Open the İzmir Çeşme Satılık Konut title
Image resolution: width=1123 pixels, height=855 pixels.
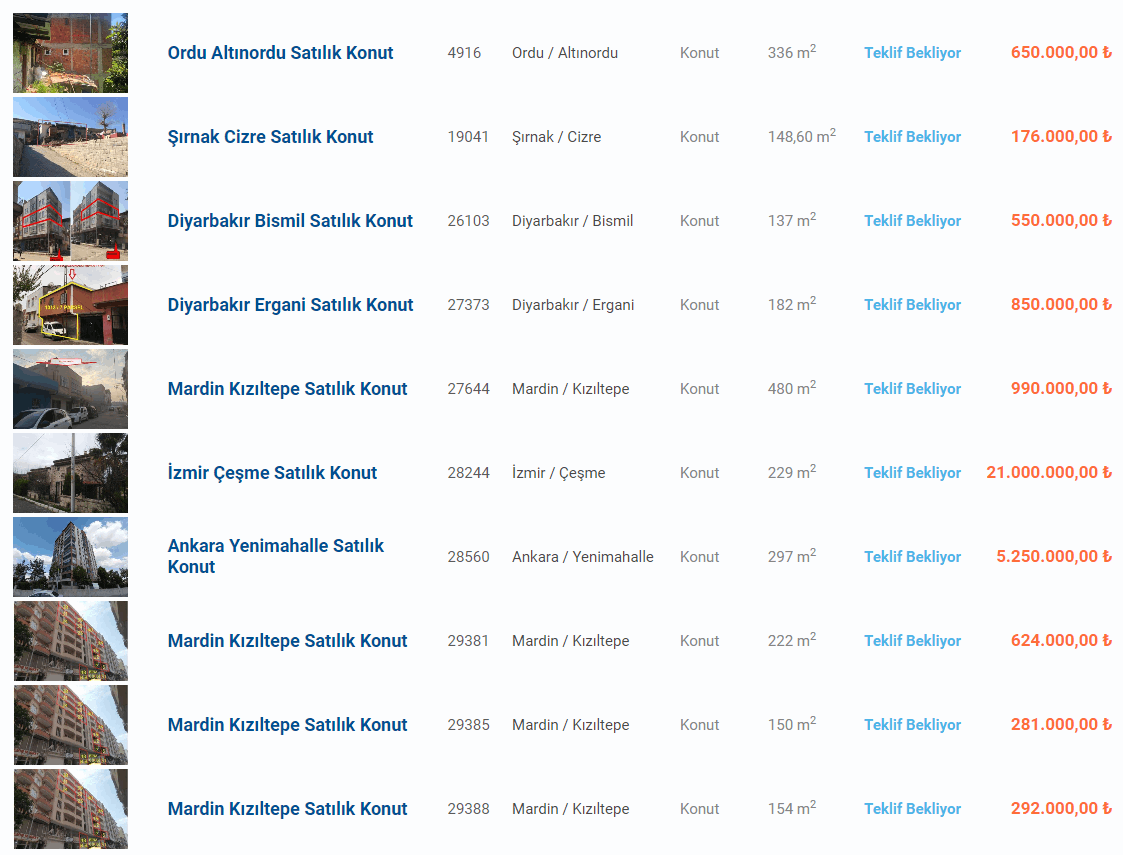pyautogui.click(x=272, y=473)
